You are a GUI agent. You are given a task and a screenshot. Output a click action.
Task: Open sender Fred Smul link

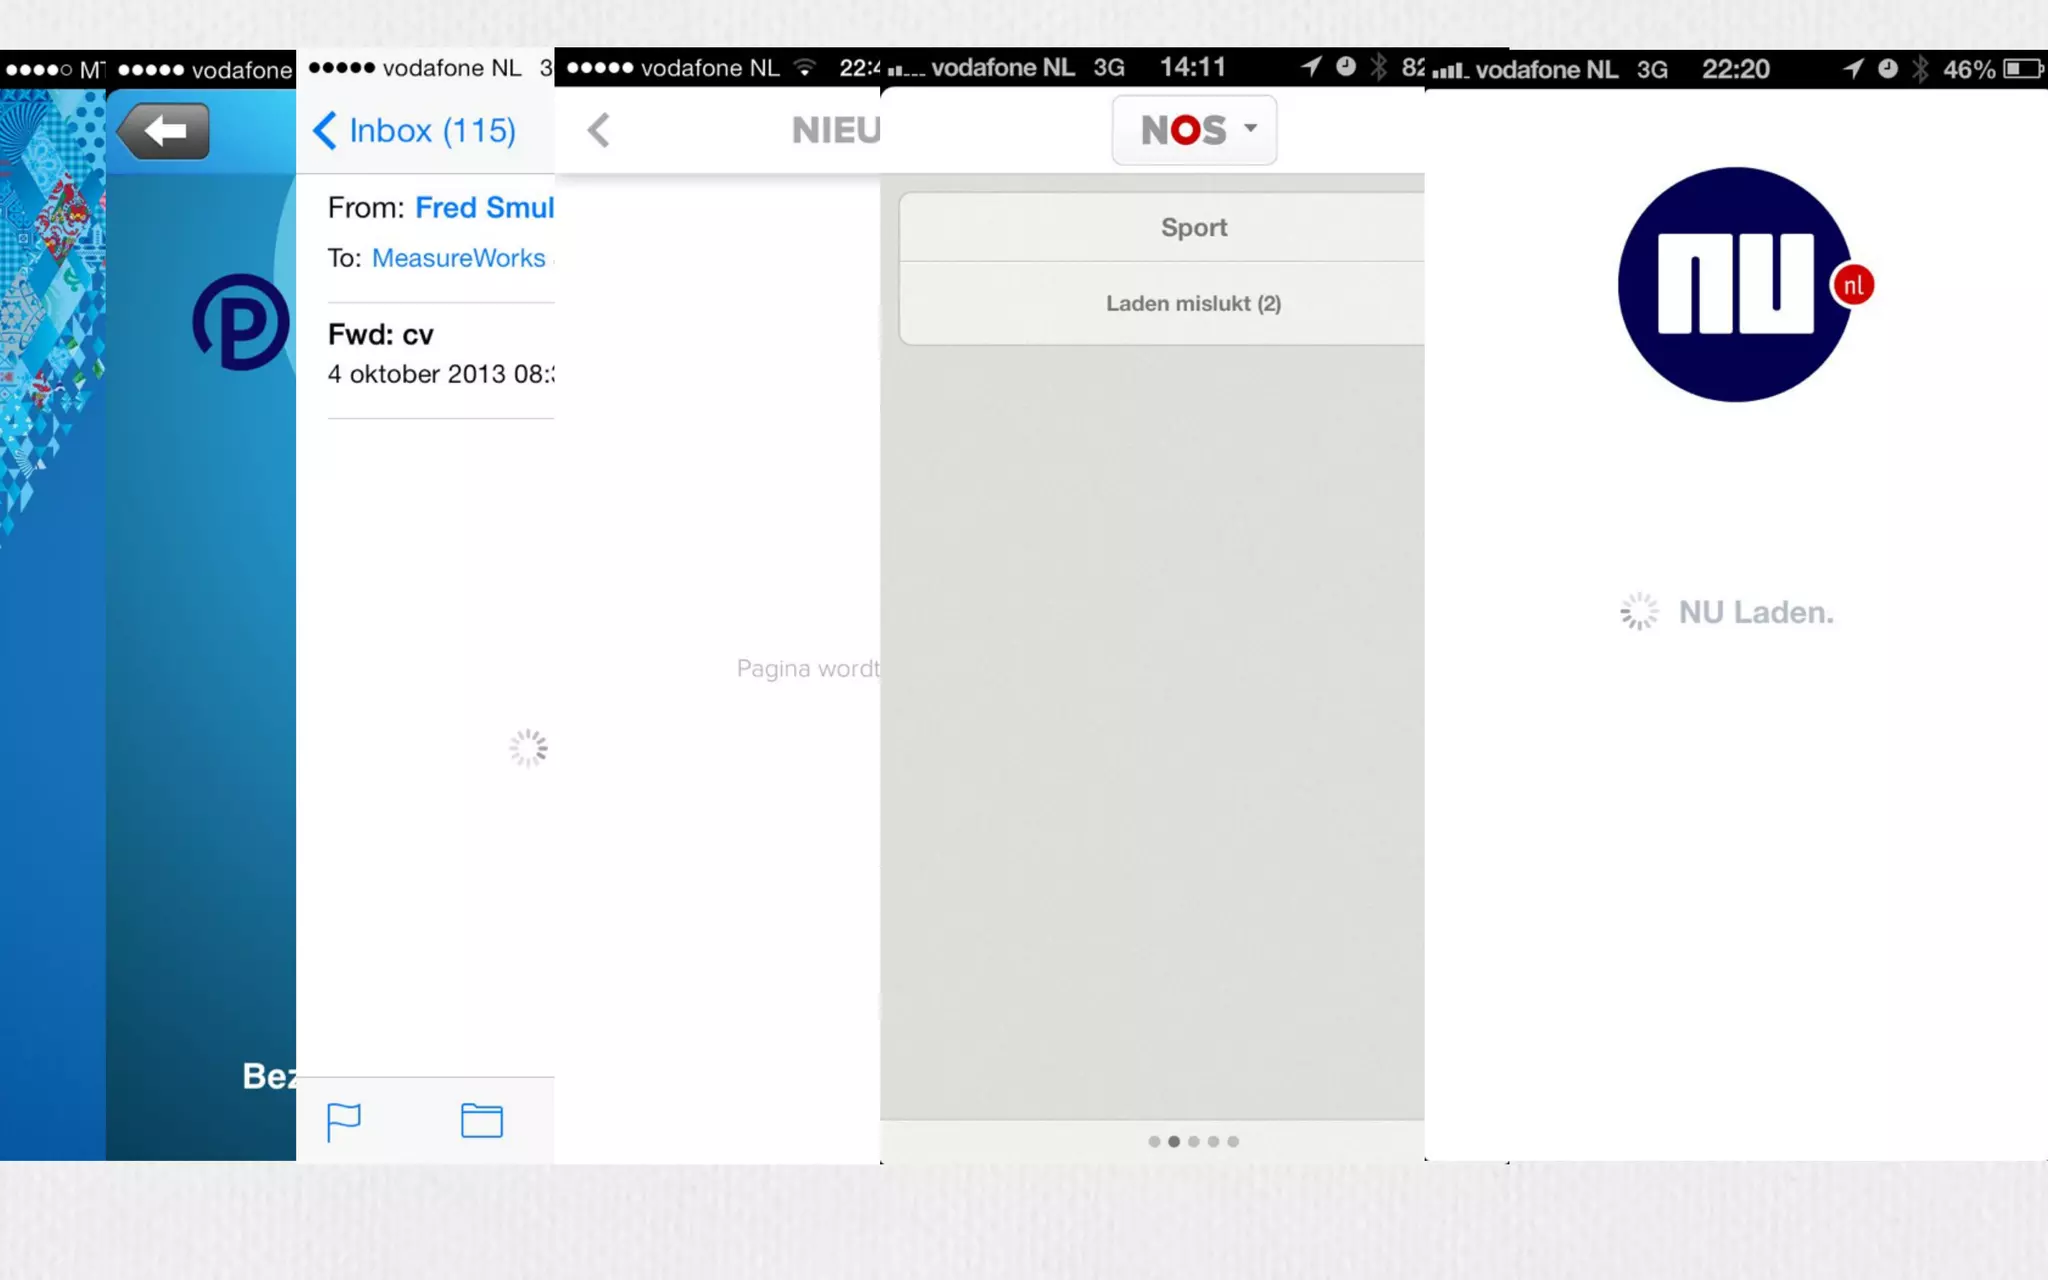click(x=484, y=208)
